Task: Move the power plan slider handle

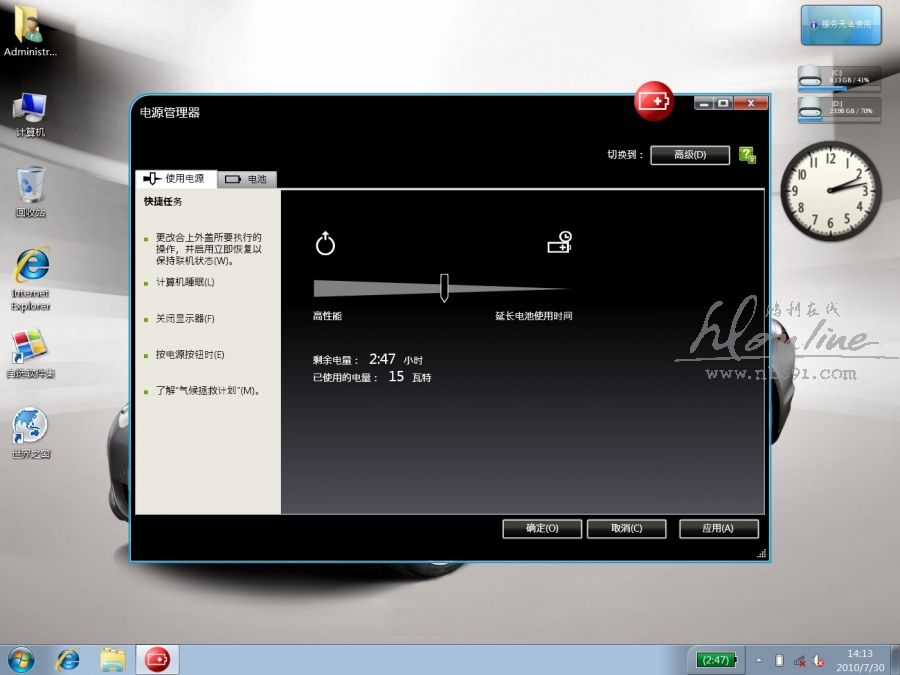Action: (444, 288)
